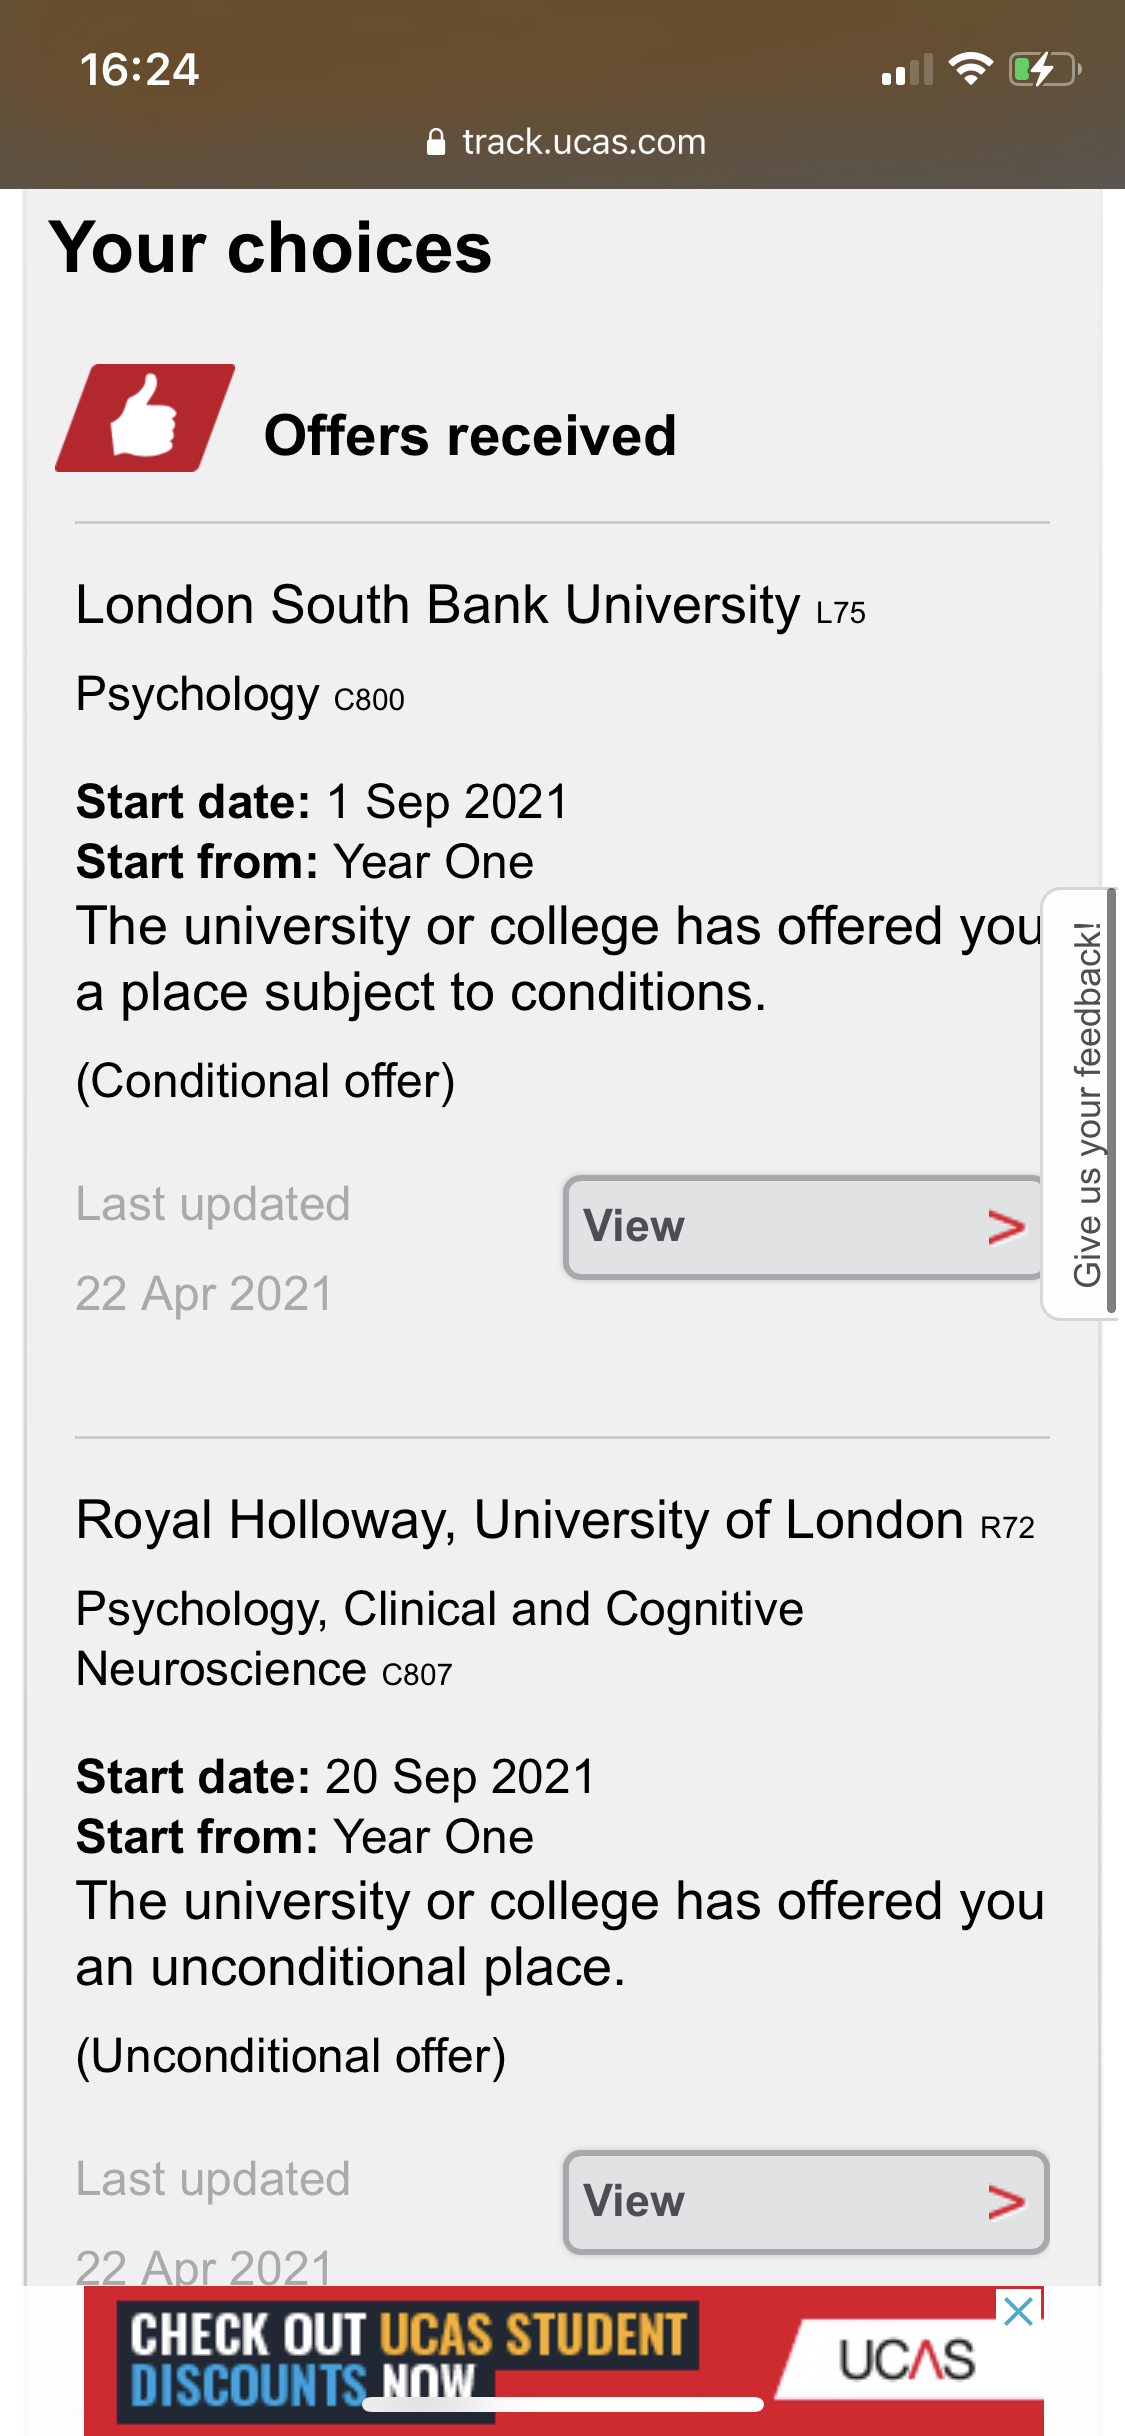Screen dimensions: 1125x2436
Task: Select the London South Bank University title
Action: pyautogui.click(x=438, y=606)
